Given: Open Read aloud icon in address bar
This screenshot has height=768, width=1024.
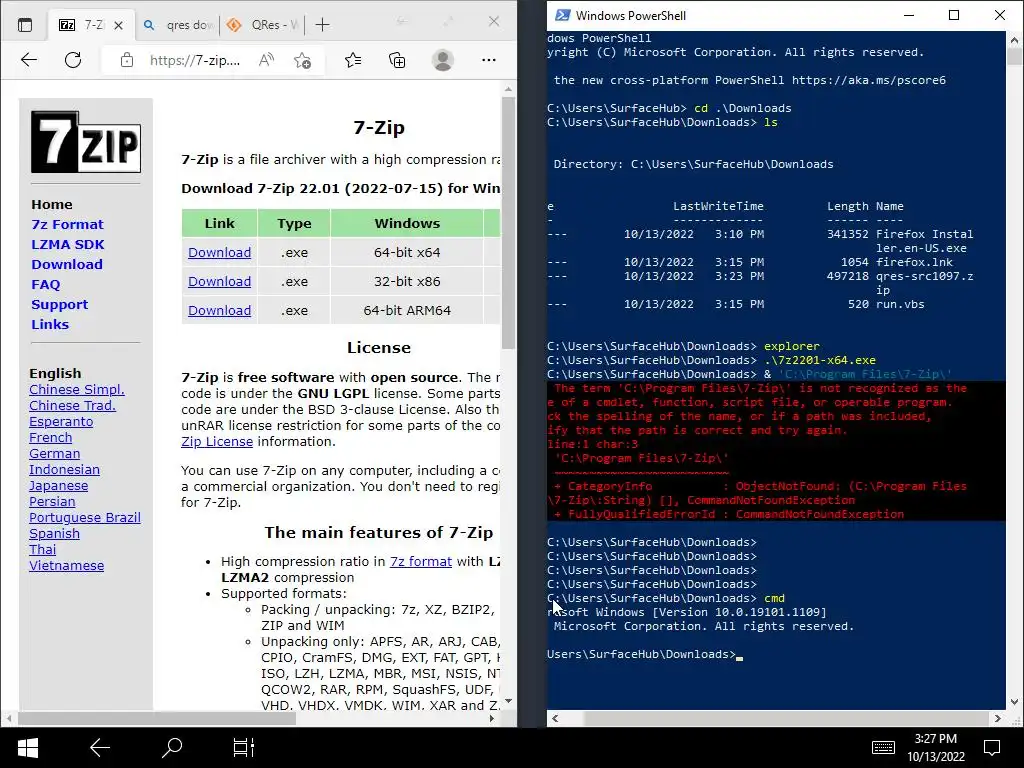Looking at the screenshot, I should point(266,61).
